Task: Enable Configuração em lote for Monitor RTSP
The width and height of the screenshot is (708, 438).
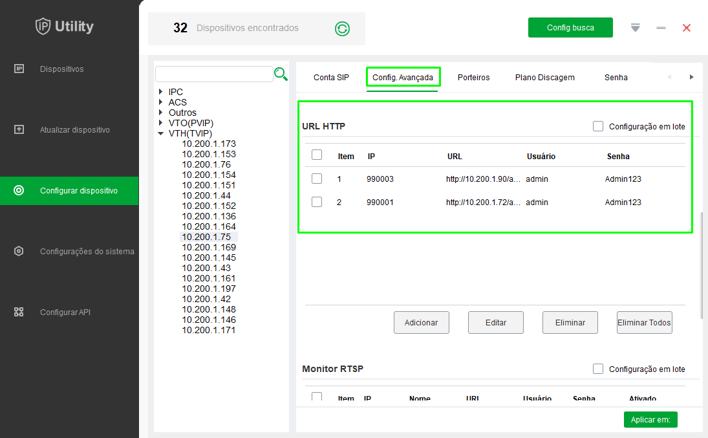Action: pyautogui.click(x=598, y=368)
